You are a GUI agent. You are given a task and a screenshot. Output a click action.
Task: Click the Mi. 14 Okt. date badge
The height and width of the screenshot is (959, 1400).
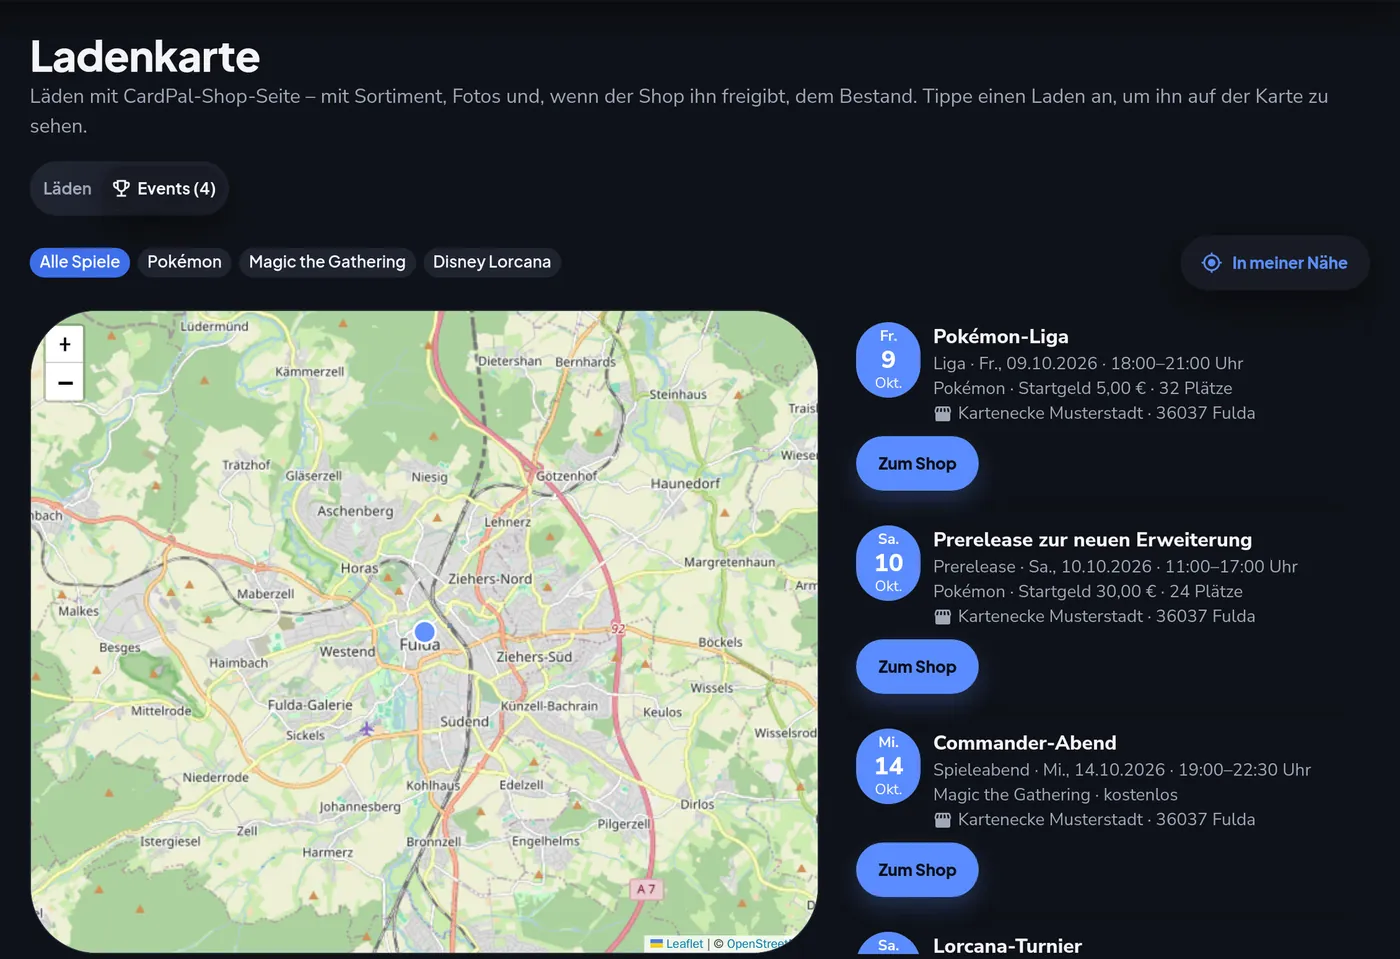[x=888, y=766]
